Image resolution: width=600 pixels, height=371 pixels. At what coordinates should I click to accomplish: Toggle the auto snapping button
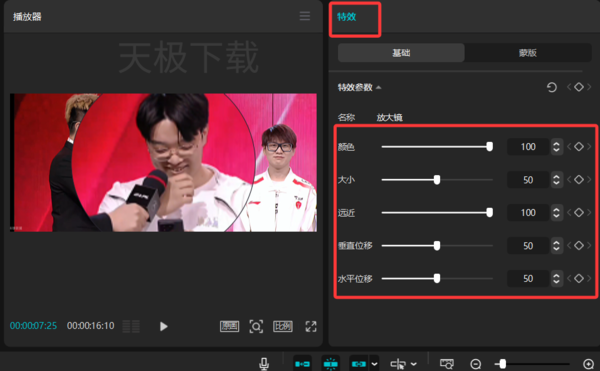[x=331, y=364]
